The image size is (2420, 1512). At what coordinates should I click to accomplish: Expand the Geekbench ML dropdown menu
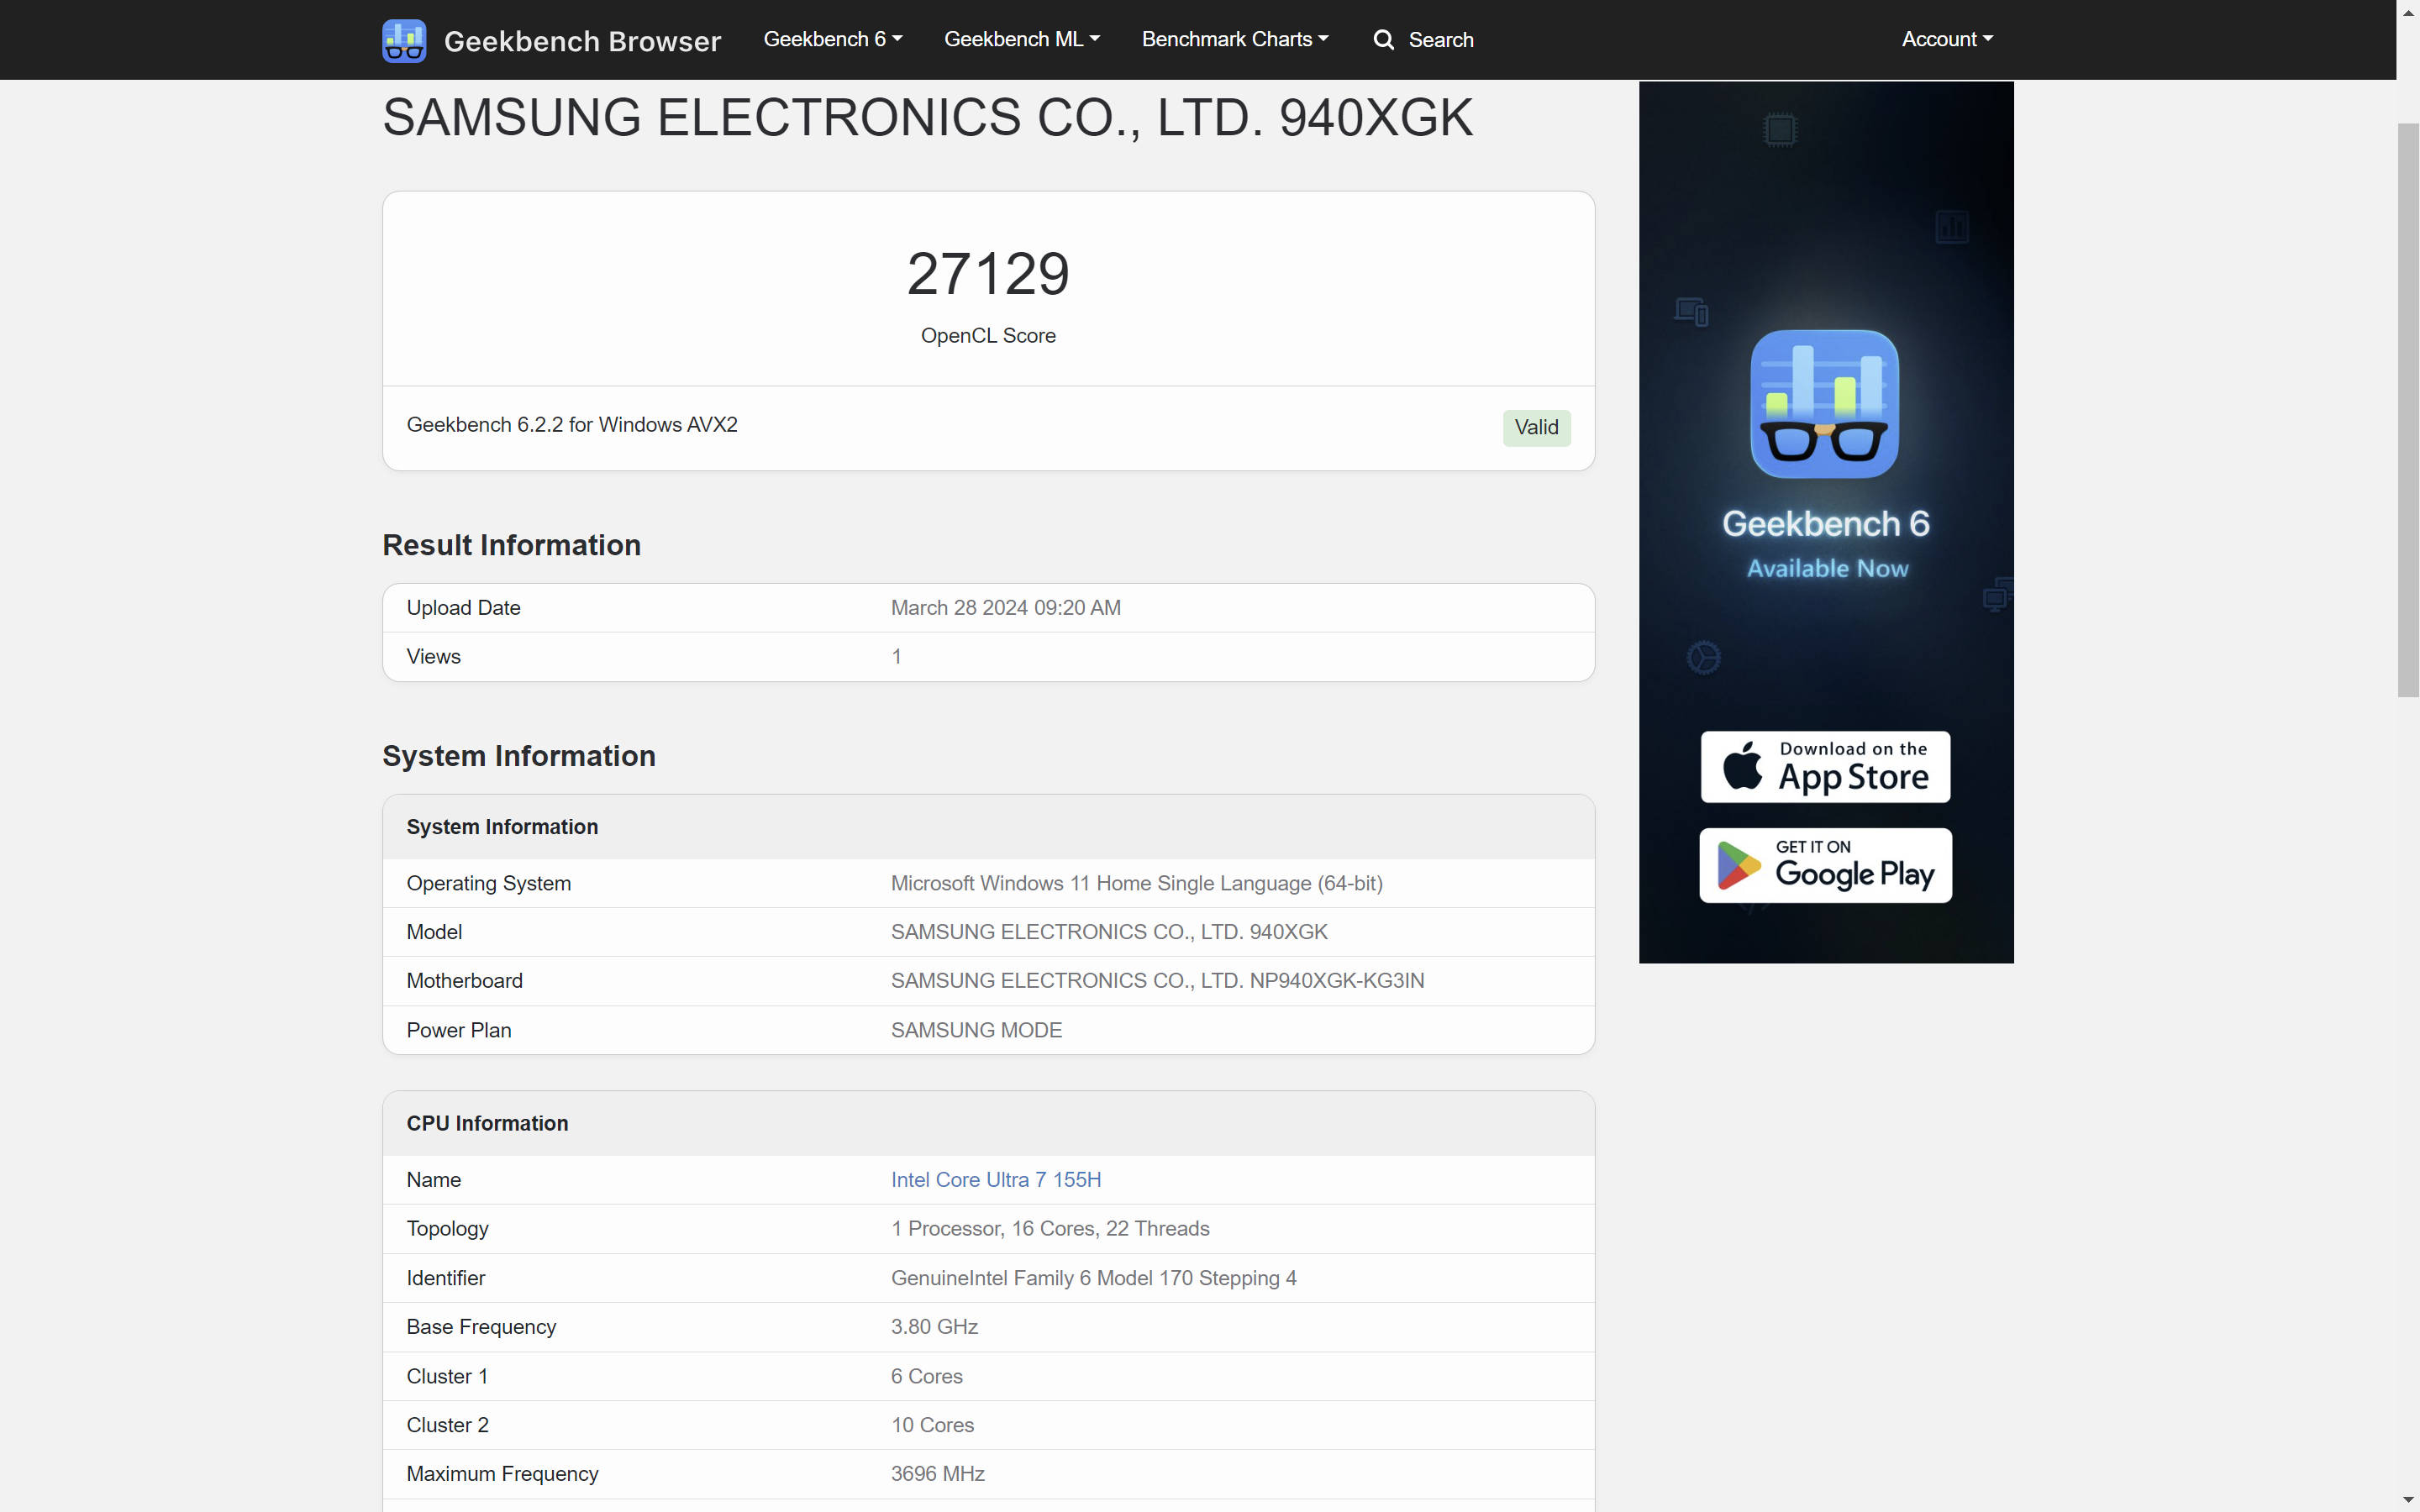tap(1022, 39)
